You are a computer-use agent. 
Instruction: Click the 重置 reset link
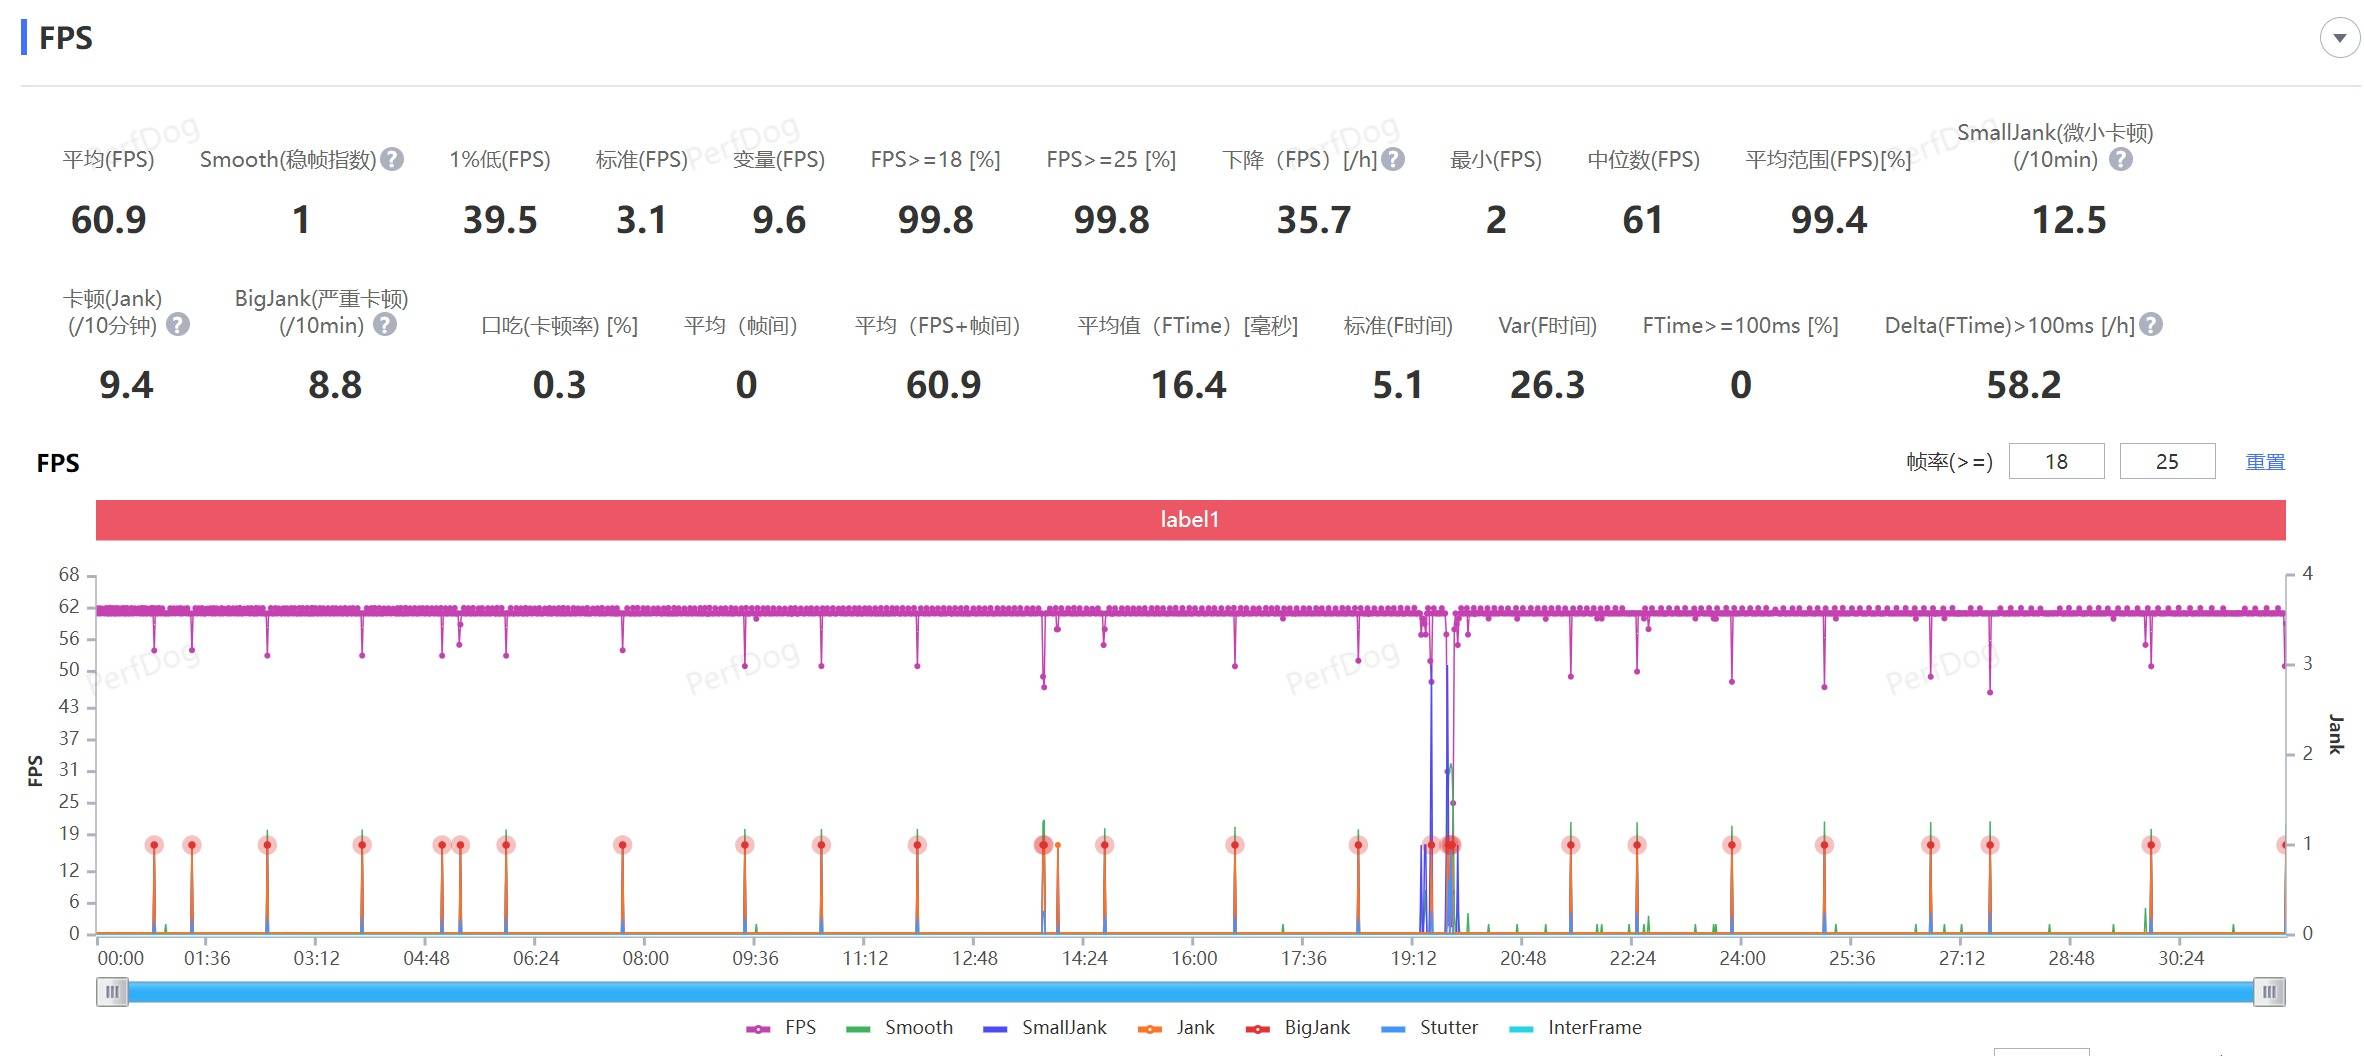click(2265, 462)
